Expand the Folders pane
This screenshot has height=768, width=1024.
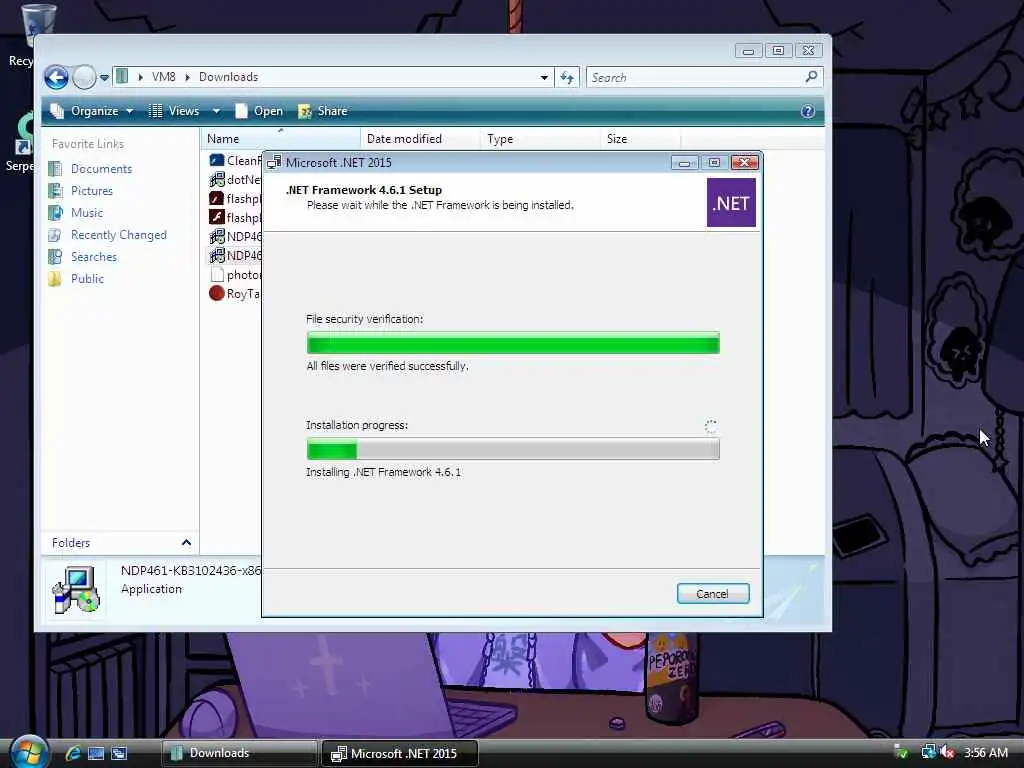coord(186,543)
